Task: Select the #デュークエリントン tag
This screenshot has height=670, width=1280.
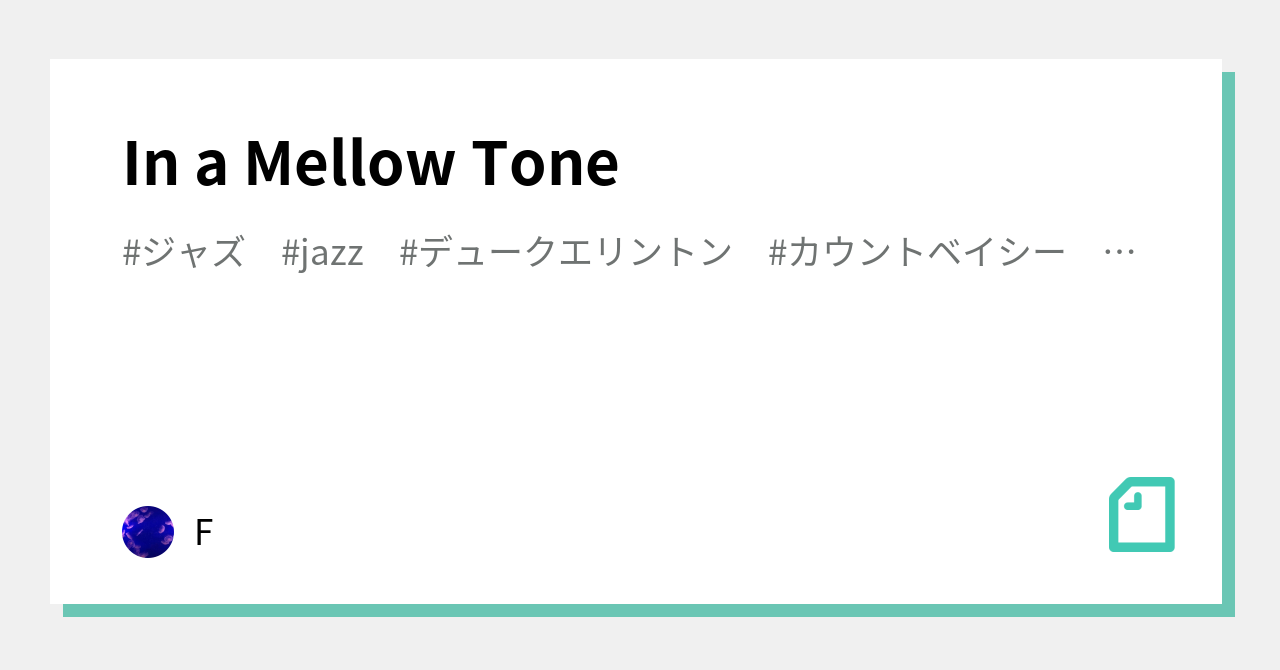Action: pyautogui.click(x=566, y=252)
